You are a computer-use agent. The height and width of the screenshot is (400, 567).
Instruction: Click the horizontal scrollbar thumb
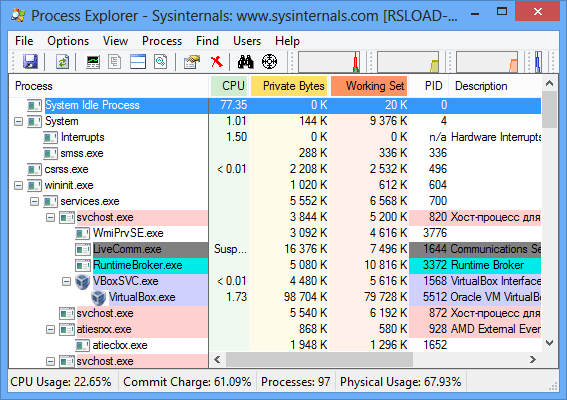pos(319,360)
